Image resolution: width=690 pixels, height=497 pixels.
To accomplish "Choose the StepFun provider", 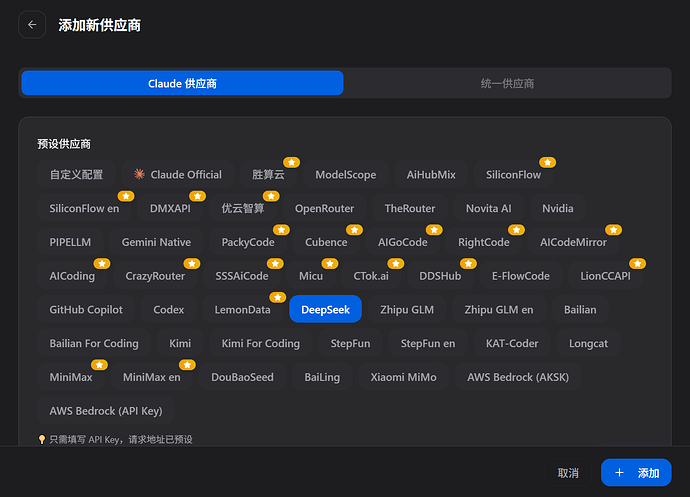I will (350, 343).
